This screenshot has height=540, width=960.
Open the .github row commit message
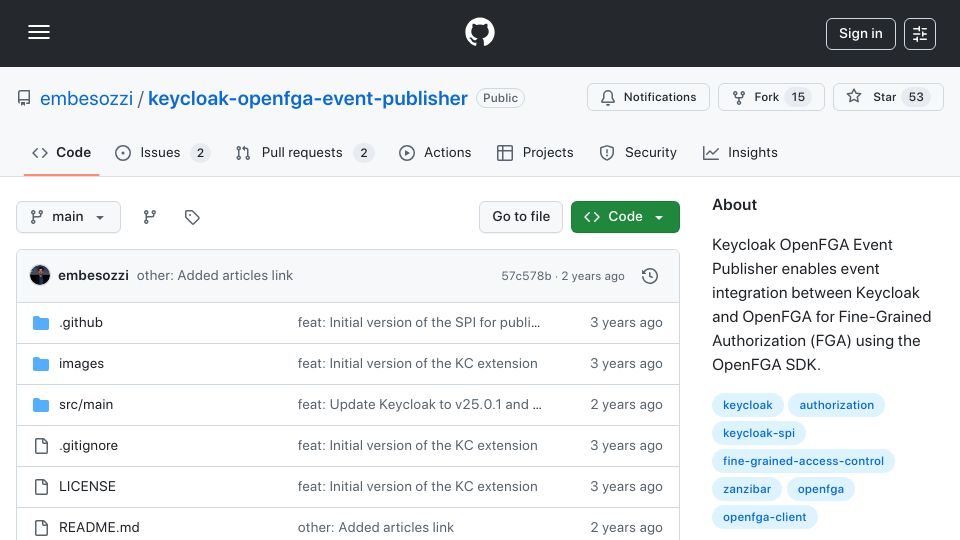click(x=419, y=323)
